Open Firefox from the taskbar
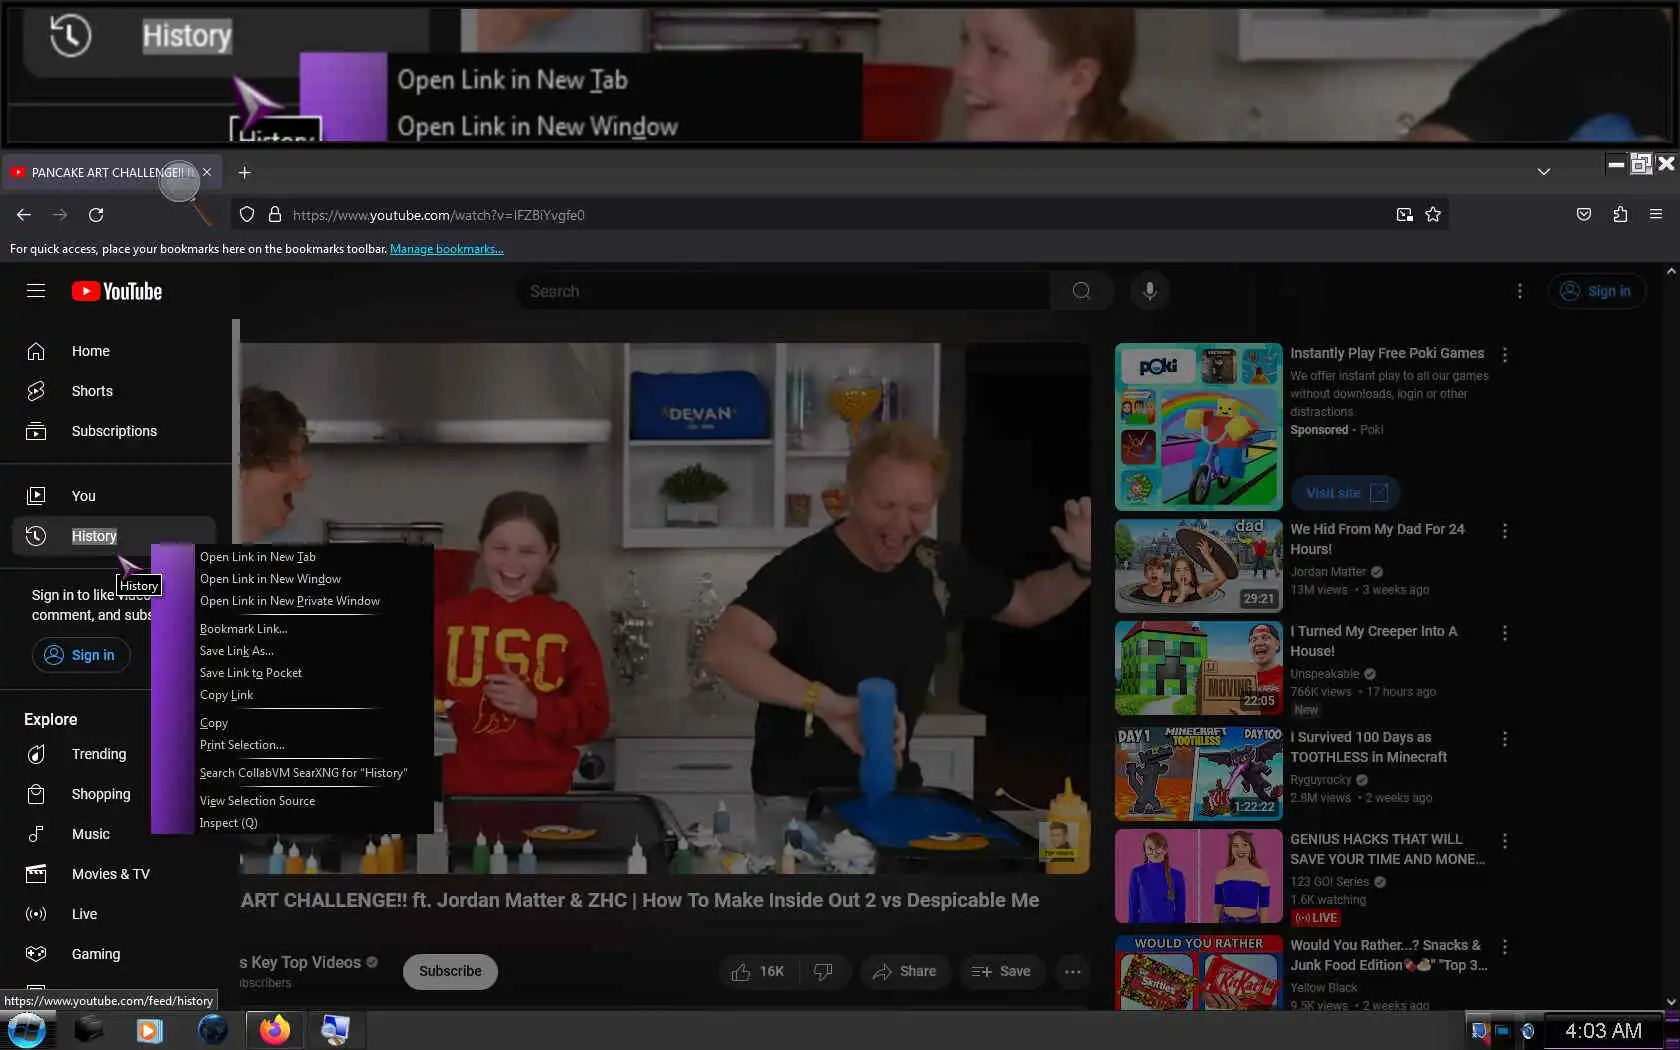1680x1050 pixels. (x=274, y=1030)
